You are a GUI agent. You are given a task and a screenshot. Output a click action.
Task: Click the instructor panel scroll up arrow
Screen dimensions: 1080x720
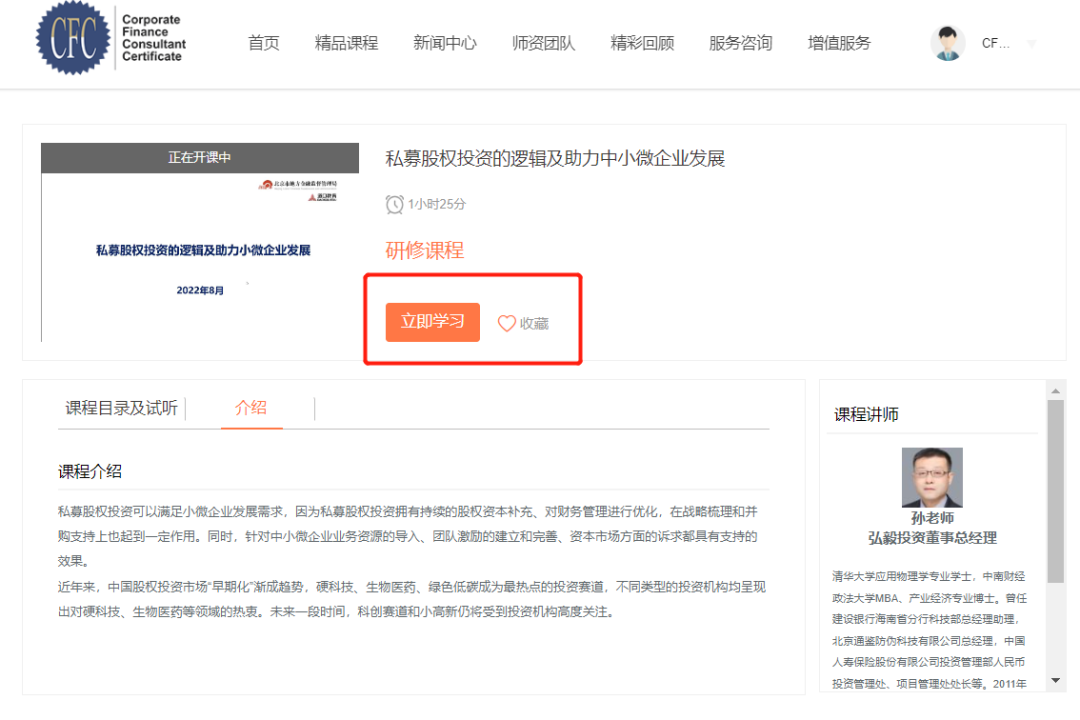(x=1055, y=391)
